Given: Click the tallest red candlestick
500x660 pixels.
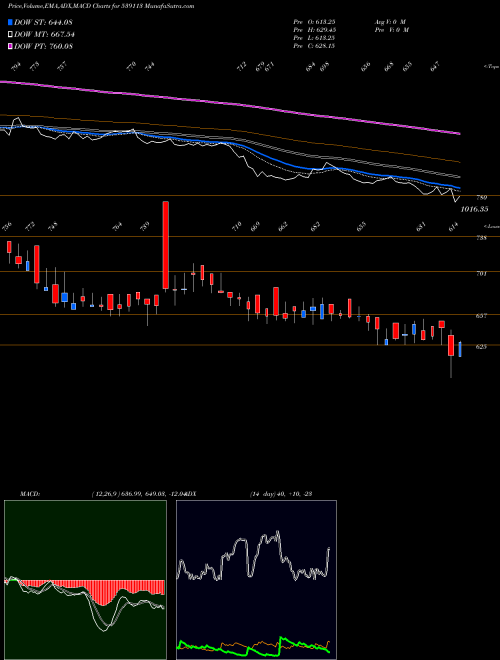Looking at the screenshot, I should click(x=165, y=245).
